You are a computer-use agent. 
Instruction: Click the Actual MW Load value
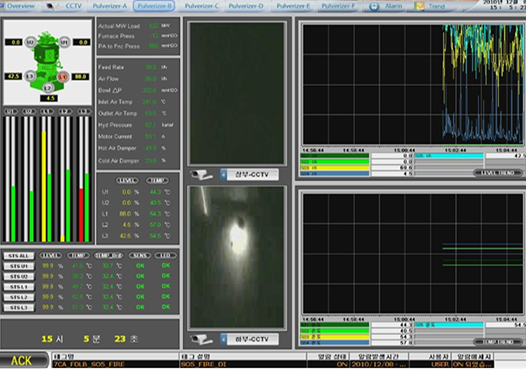[x=153, y=26]
